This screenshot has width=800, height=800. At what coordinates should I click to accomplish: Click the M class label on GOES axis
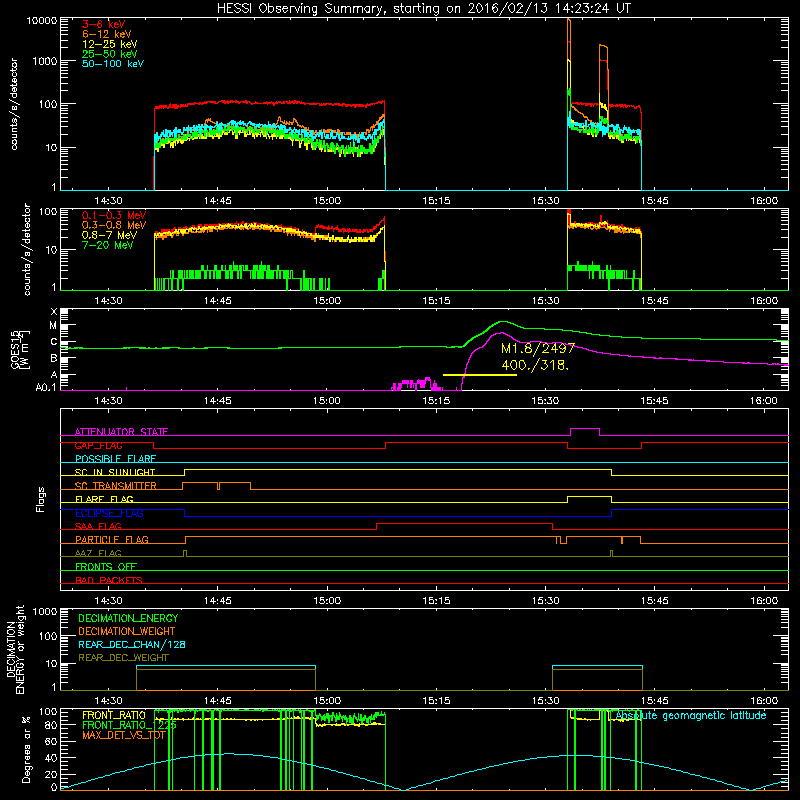[x=53, y=326]
